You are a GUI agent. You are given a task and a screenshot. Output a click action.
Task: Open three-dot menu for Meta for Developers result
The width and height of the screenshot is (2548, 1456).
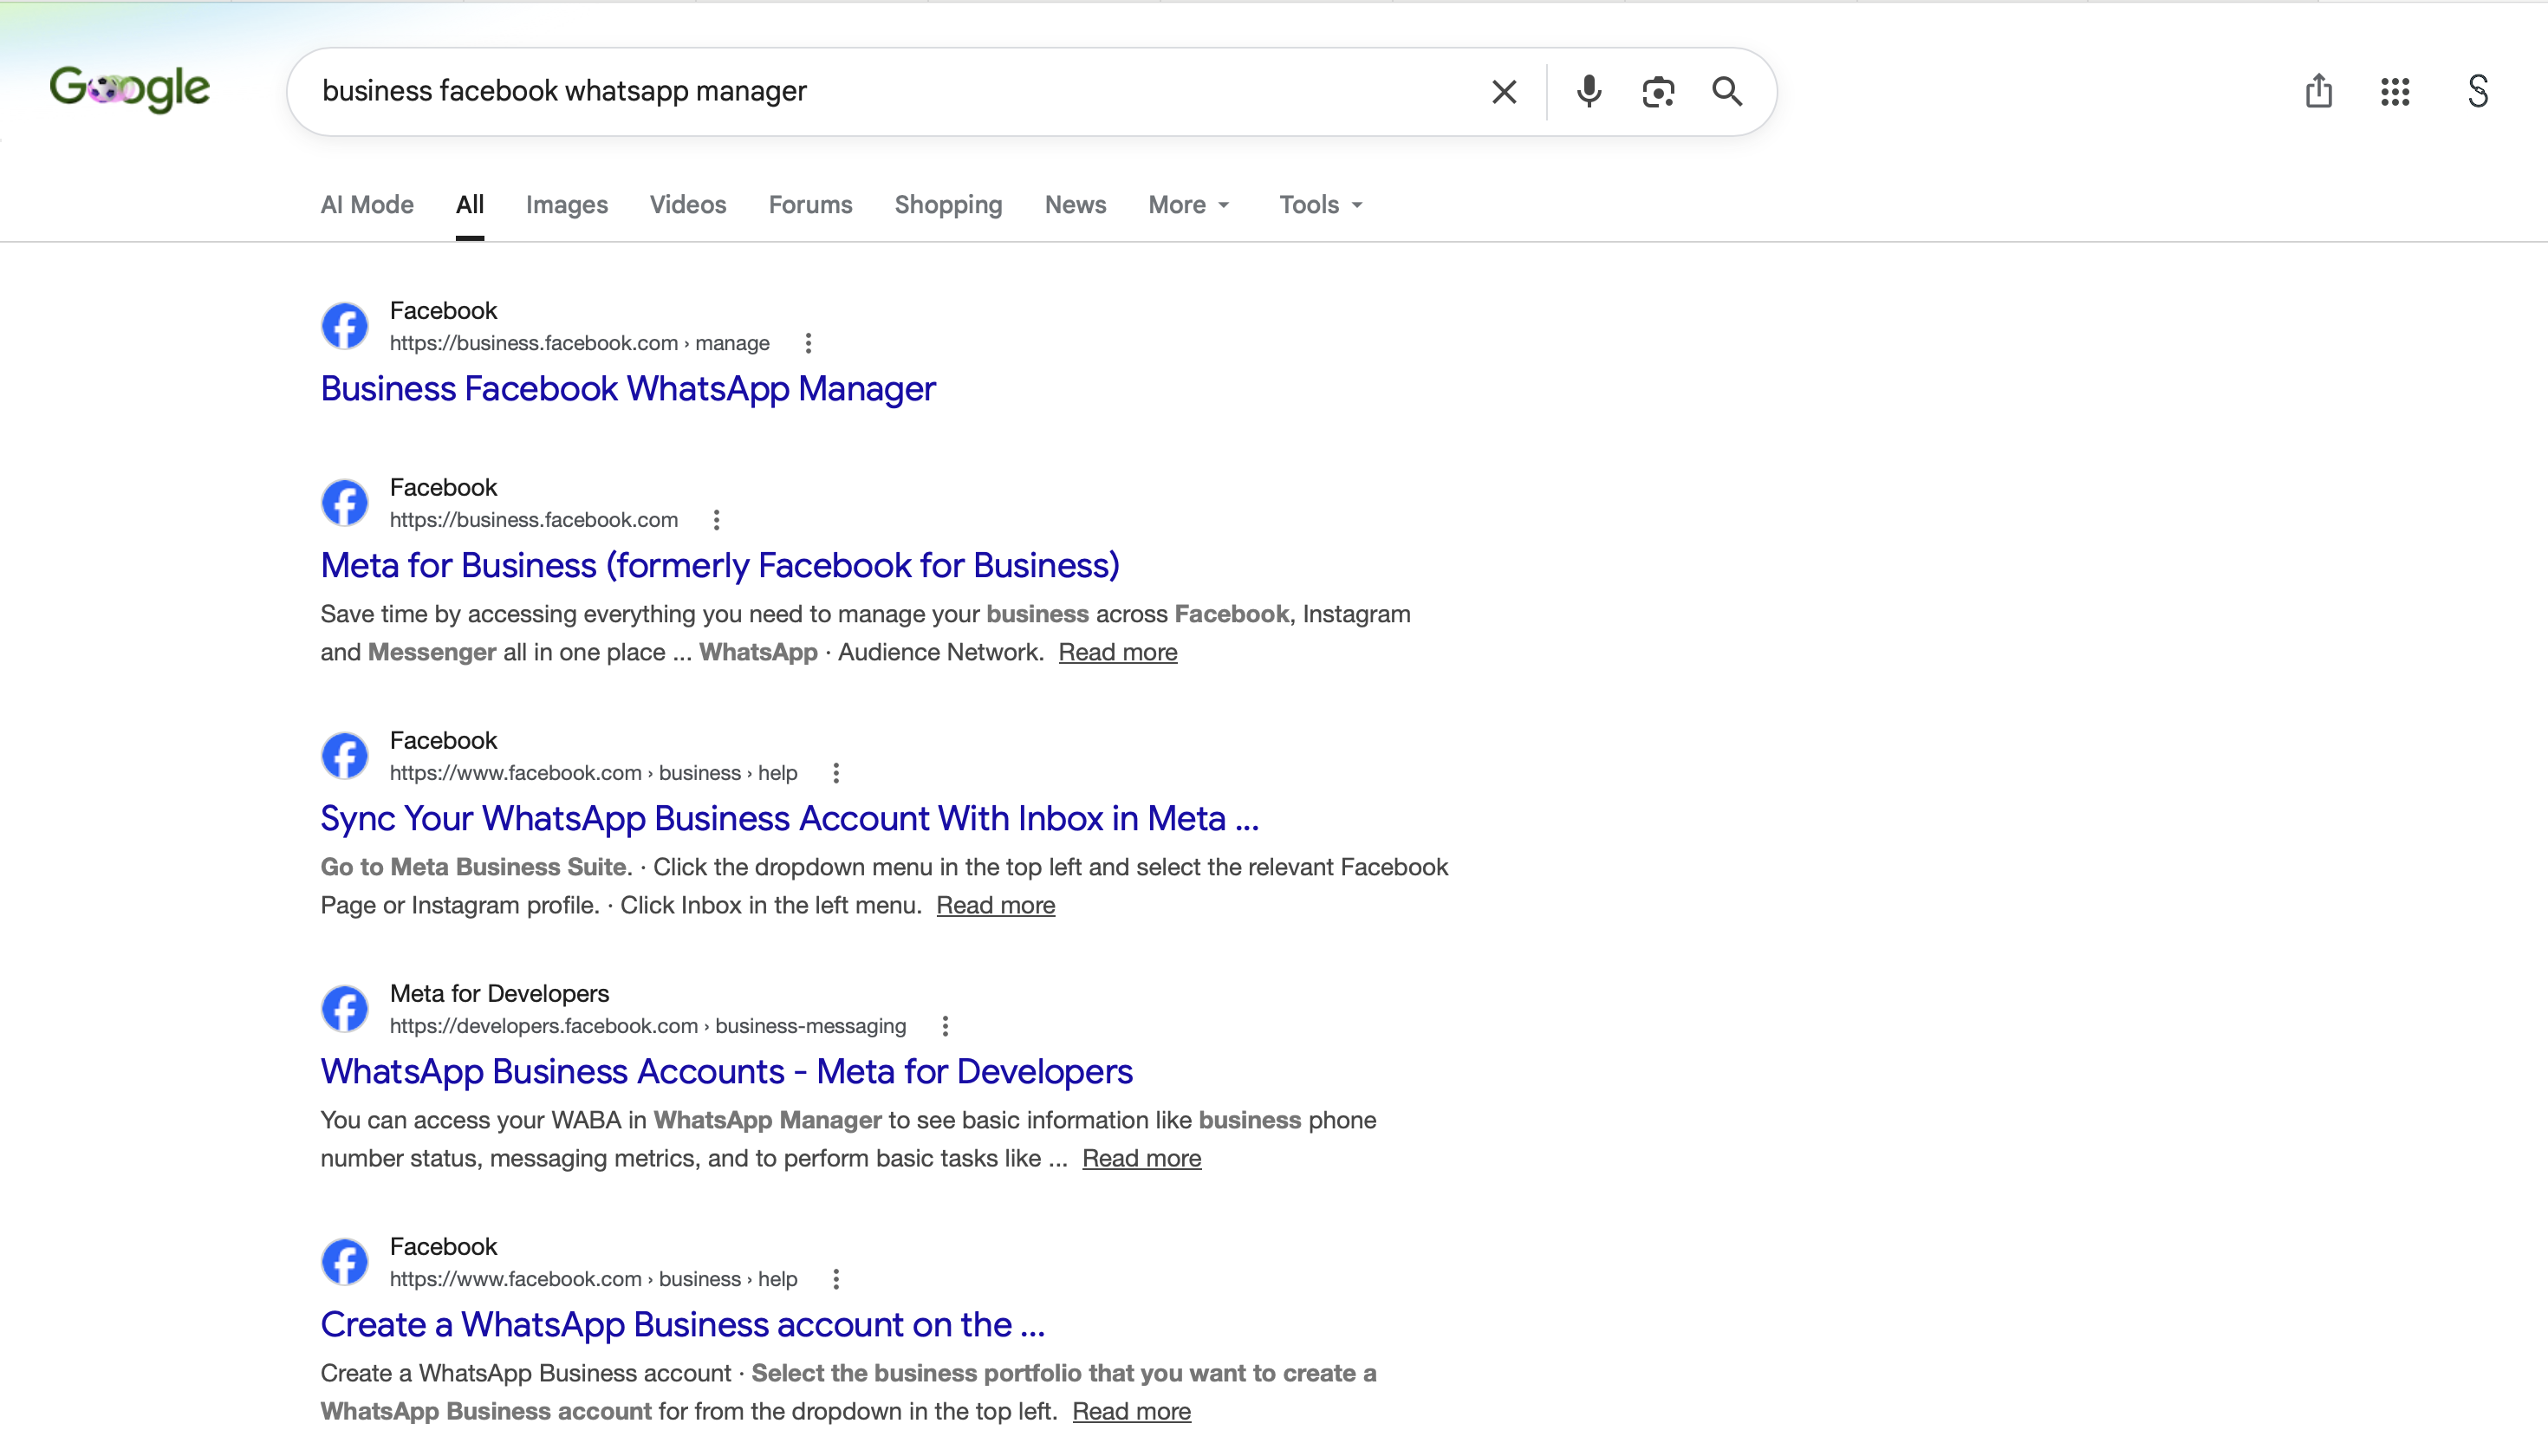(945, 1026)
